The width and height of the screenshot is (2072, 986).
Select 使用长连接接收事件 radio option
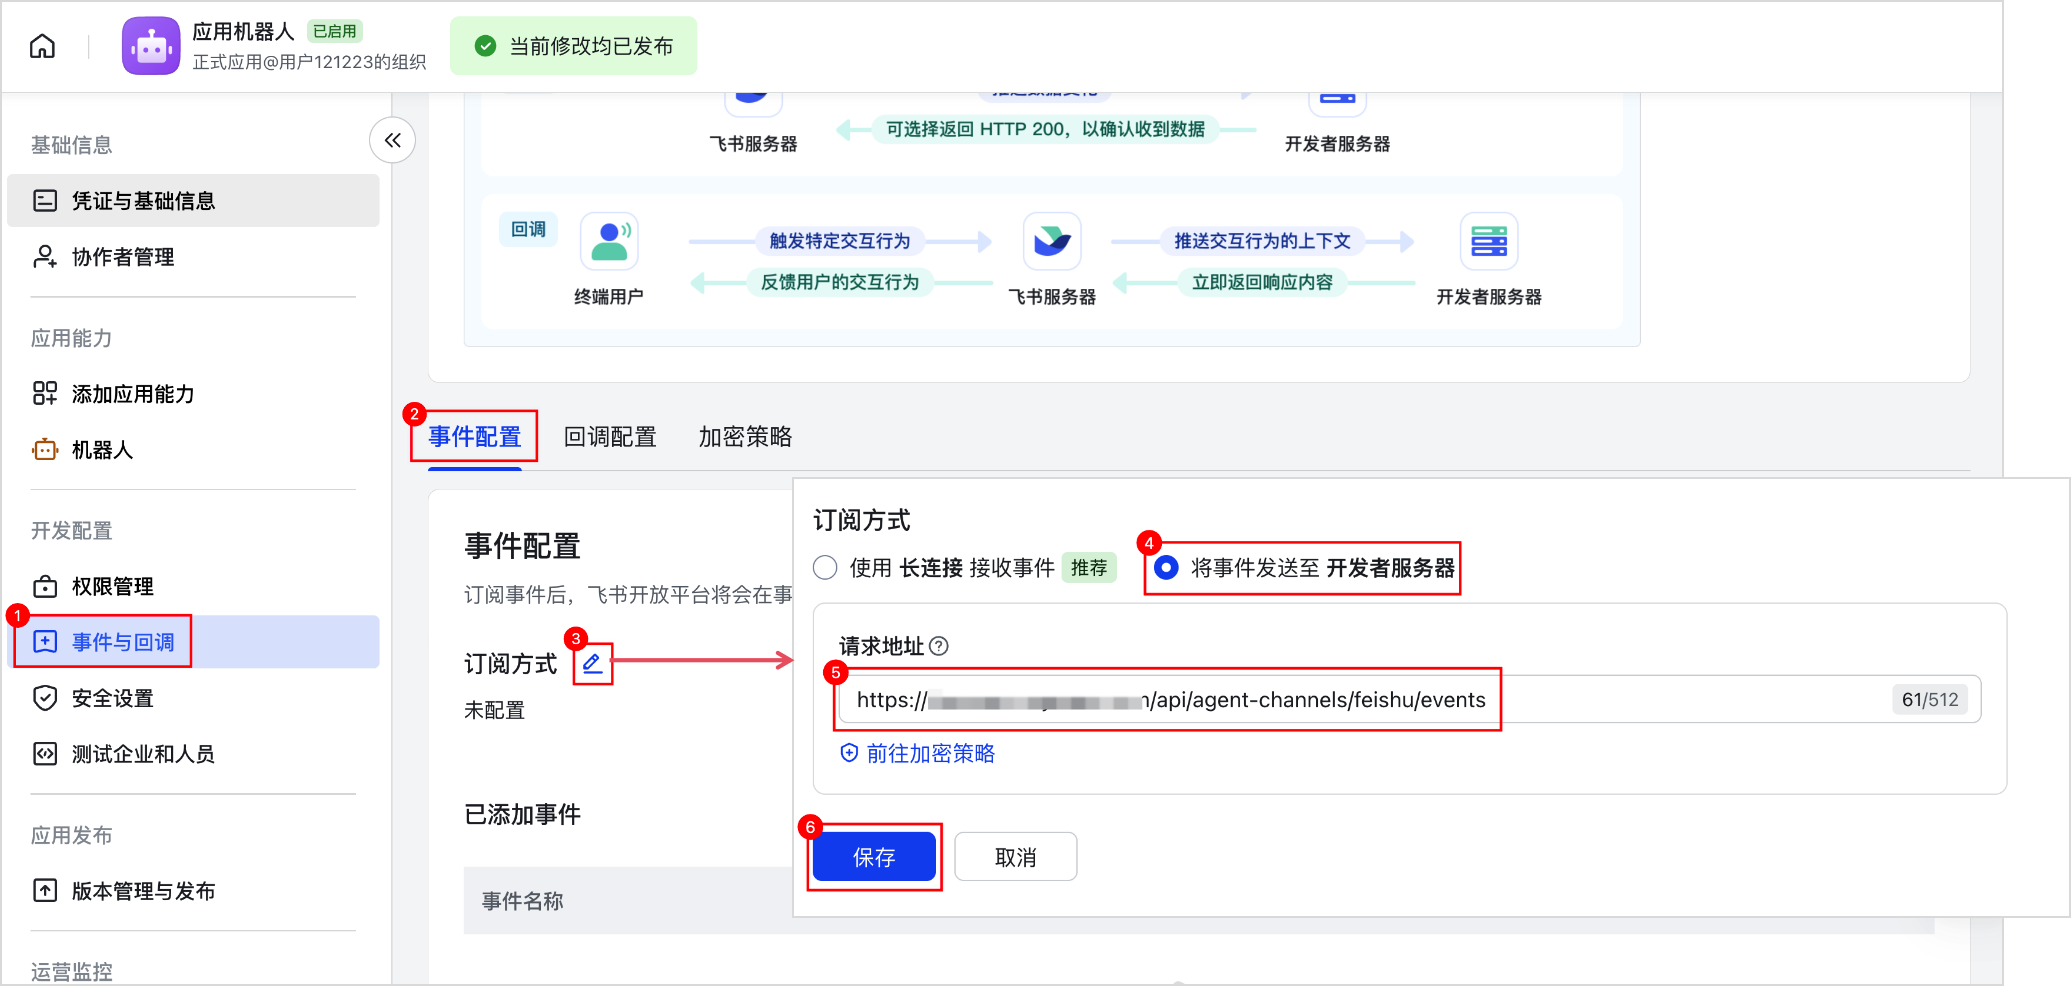[x=825, y=568]
